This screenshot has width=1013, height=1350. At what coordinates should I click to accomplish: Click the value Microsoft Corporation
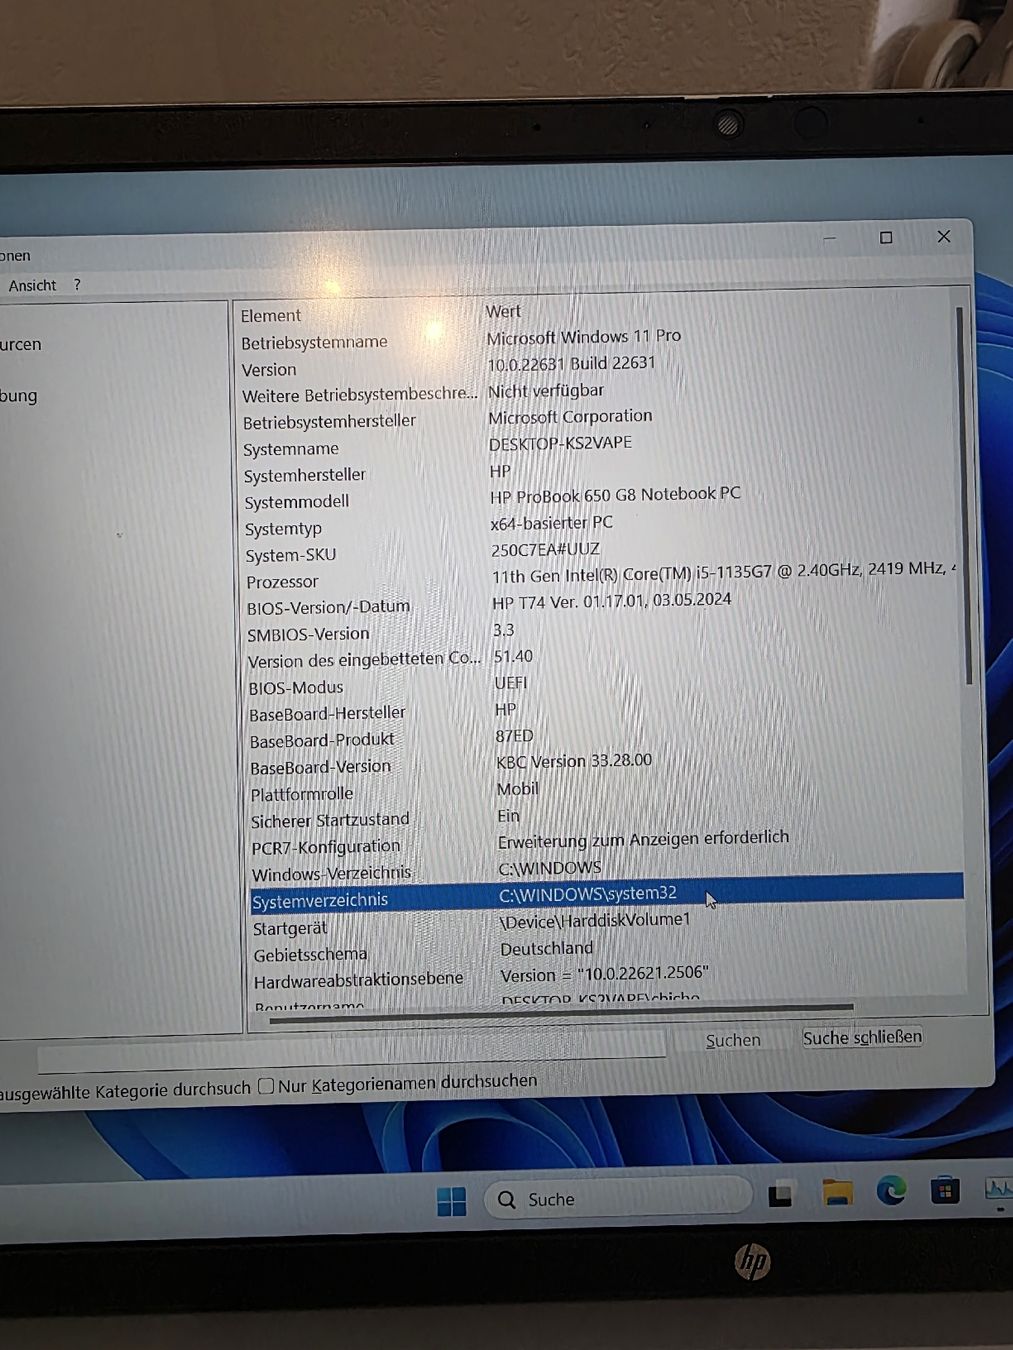[570, 417]
